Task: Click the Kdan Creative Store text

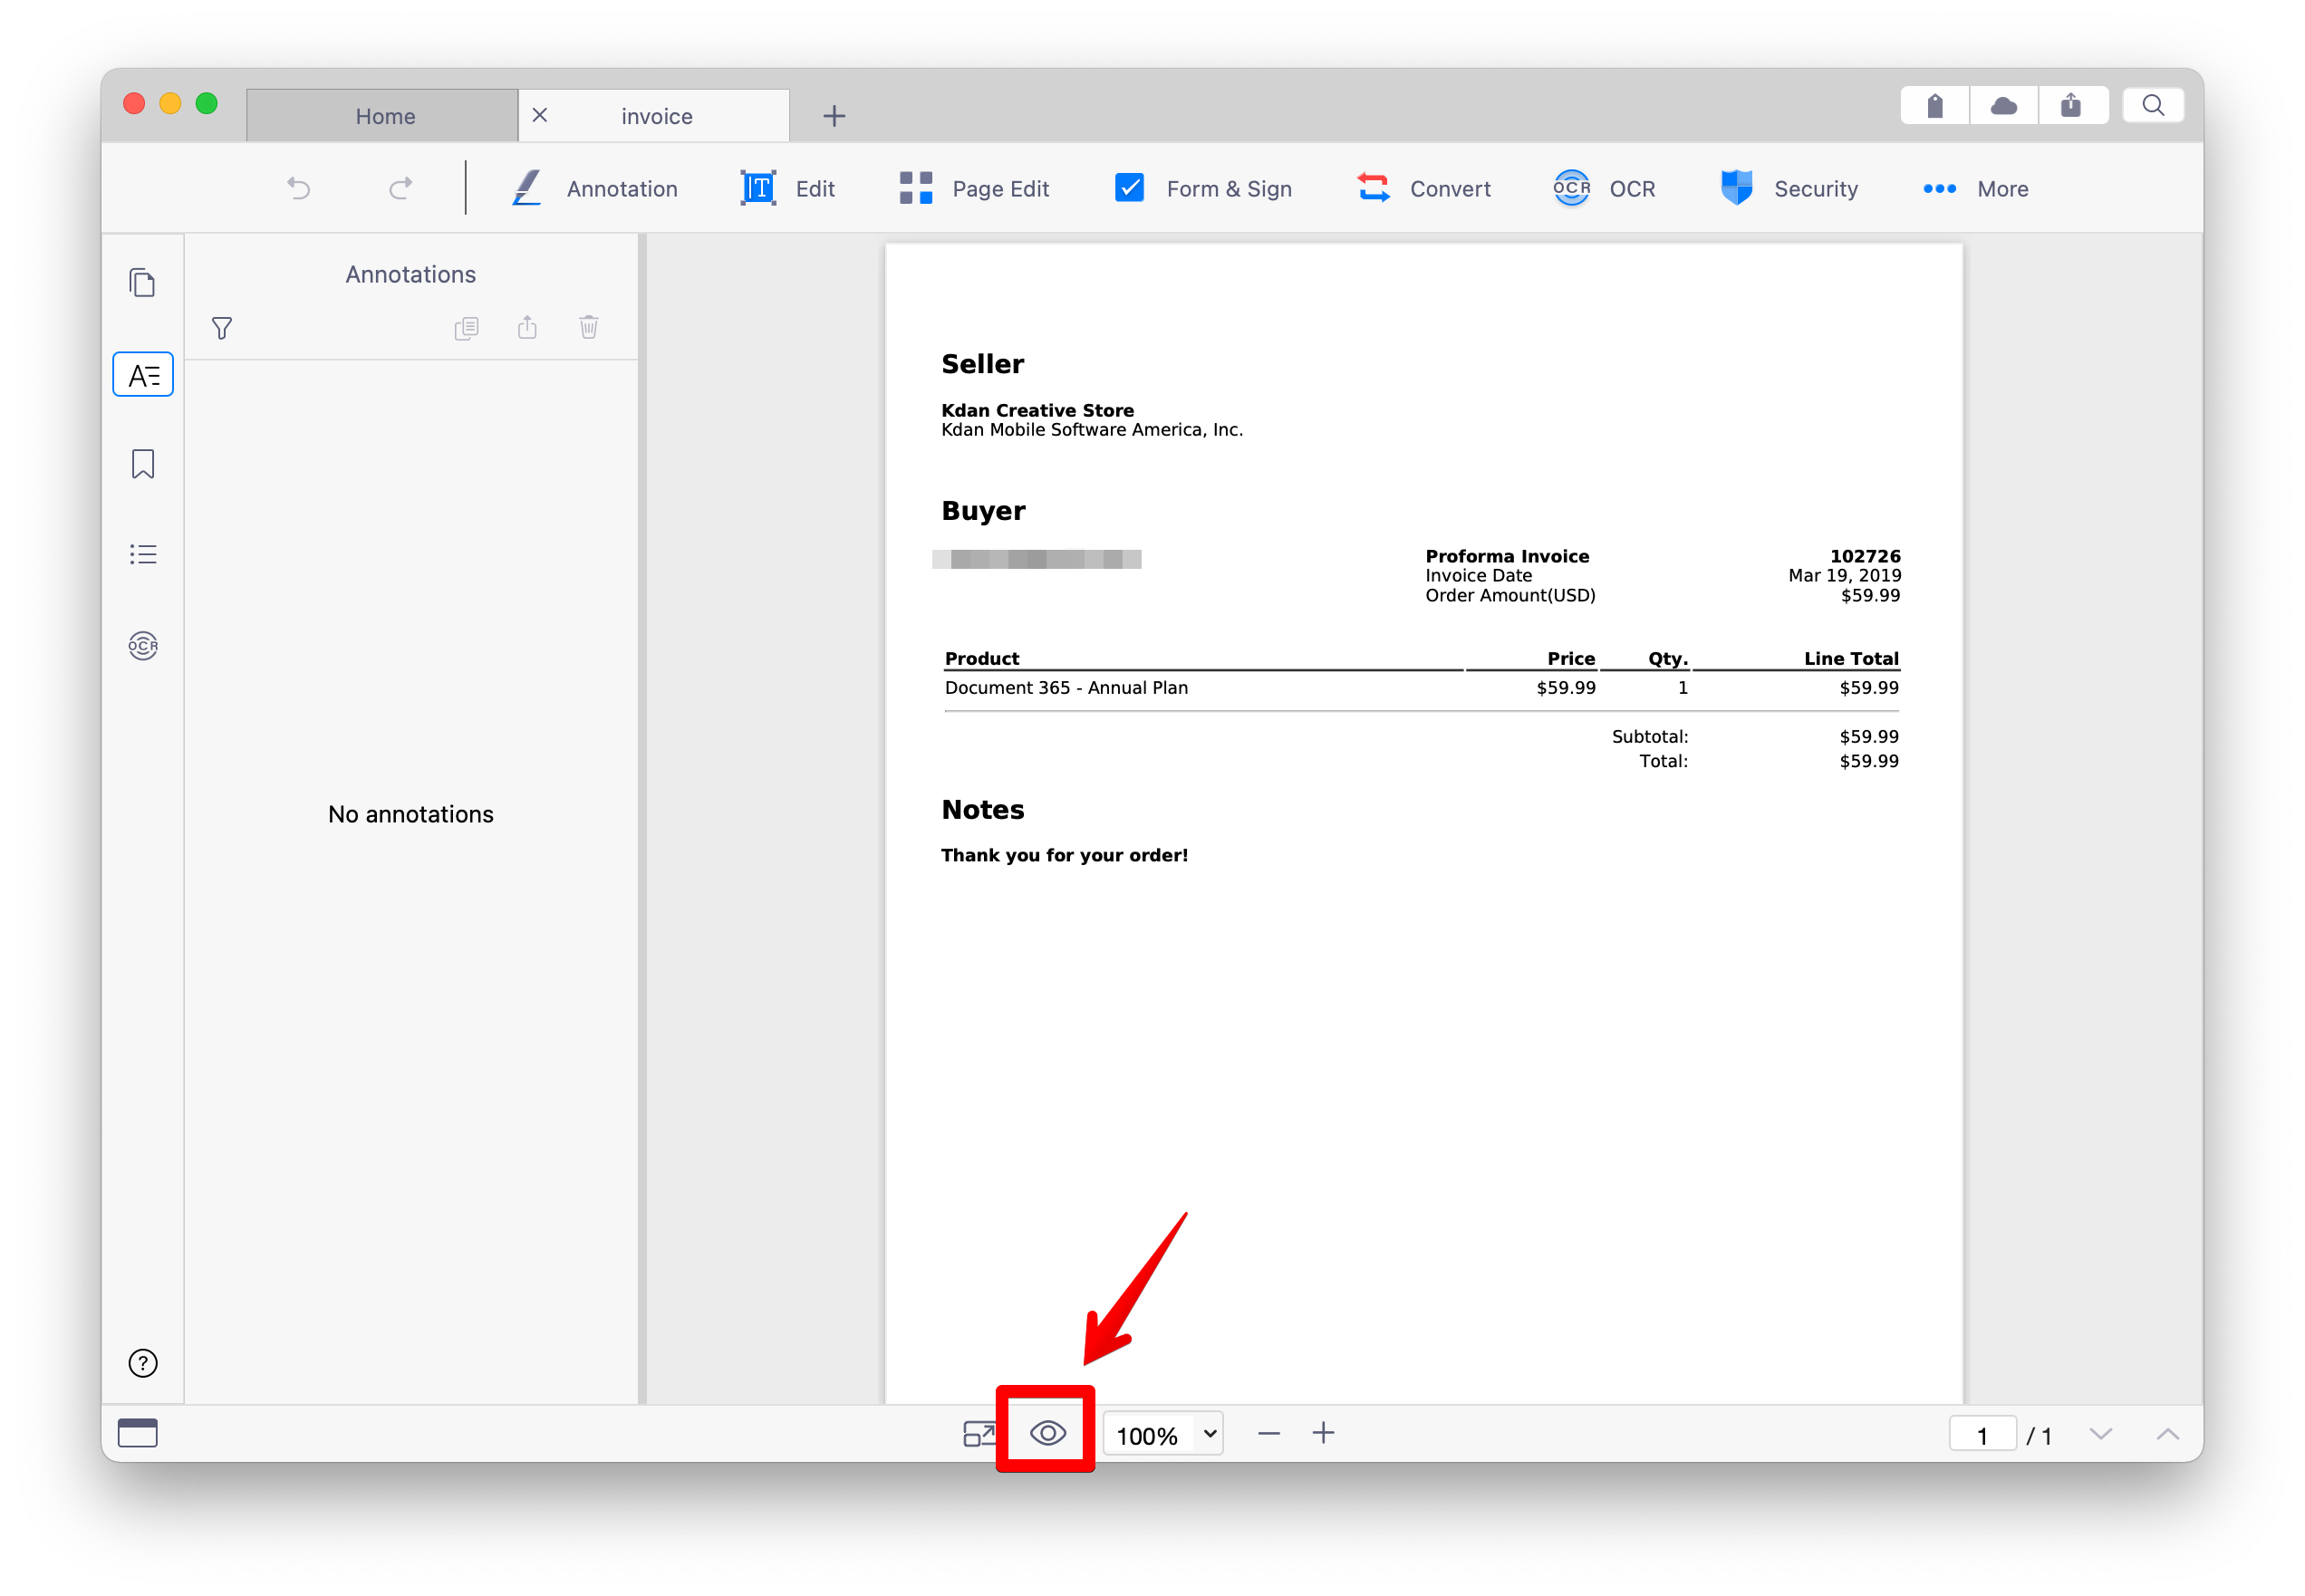Action: click(1038, 410)
